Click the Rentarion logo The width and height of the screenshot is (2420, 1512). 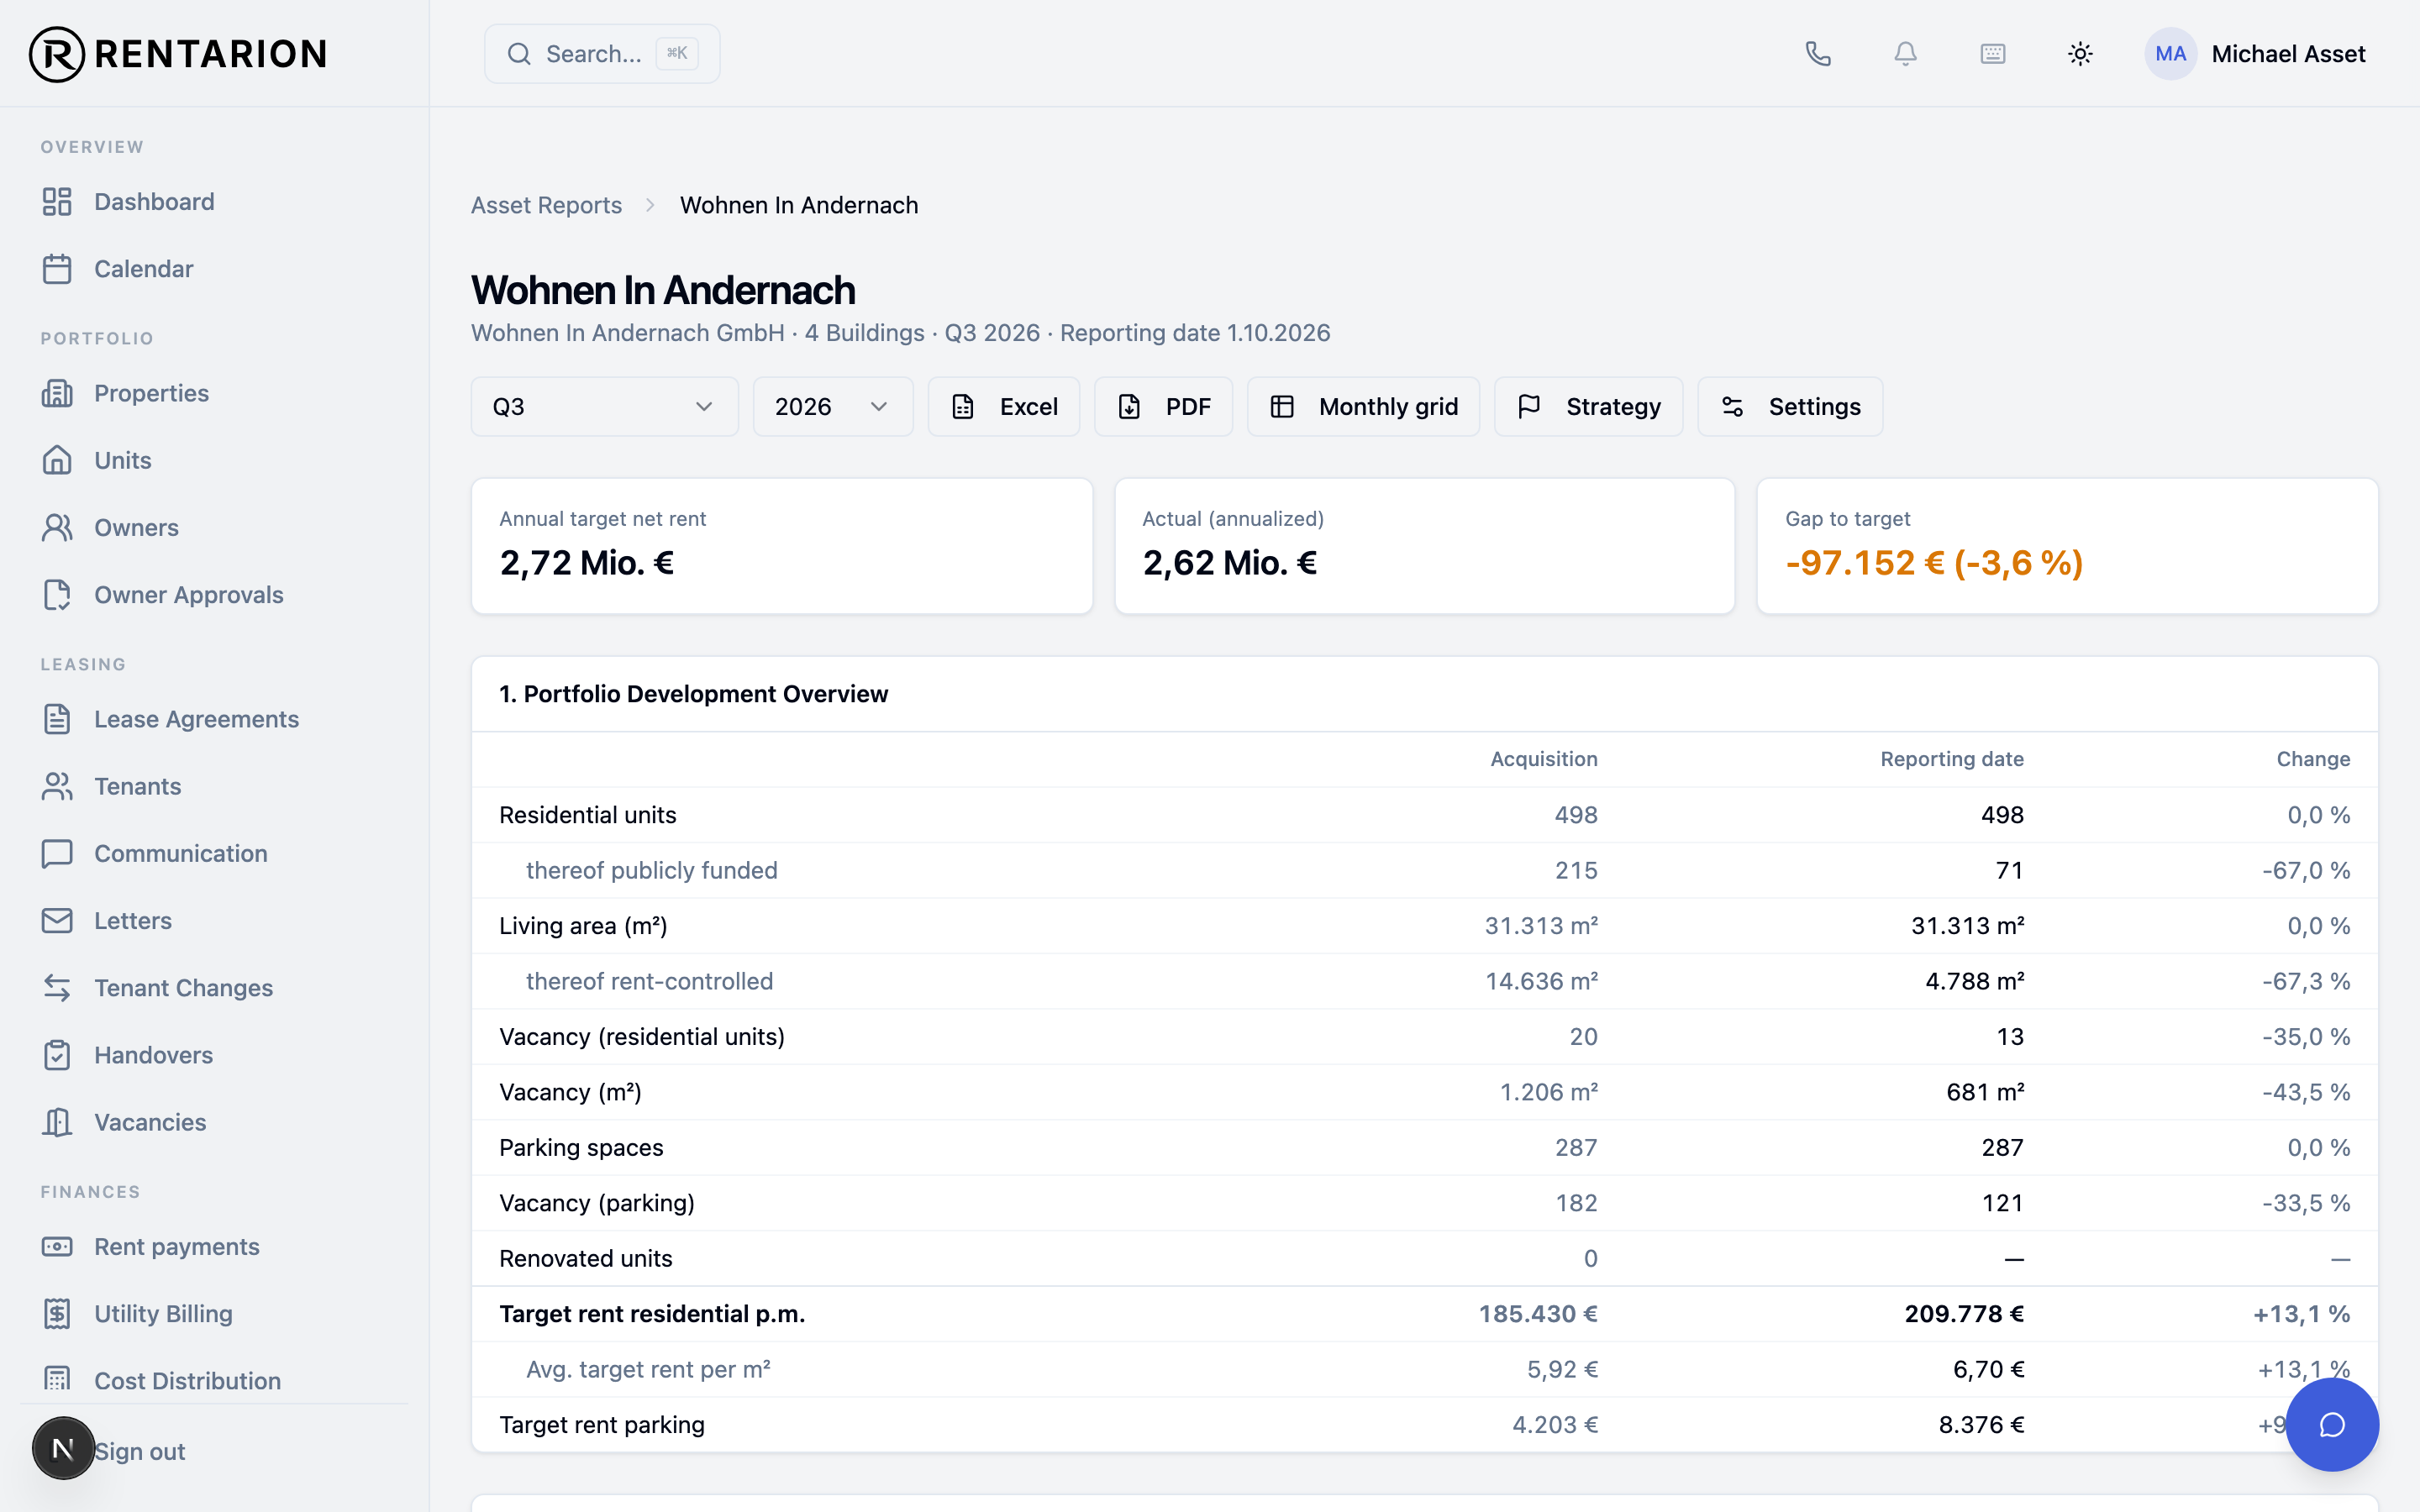click(x=178, y=54)
